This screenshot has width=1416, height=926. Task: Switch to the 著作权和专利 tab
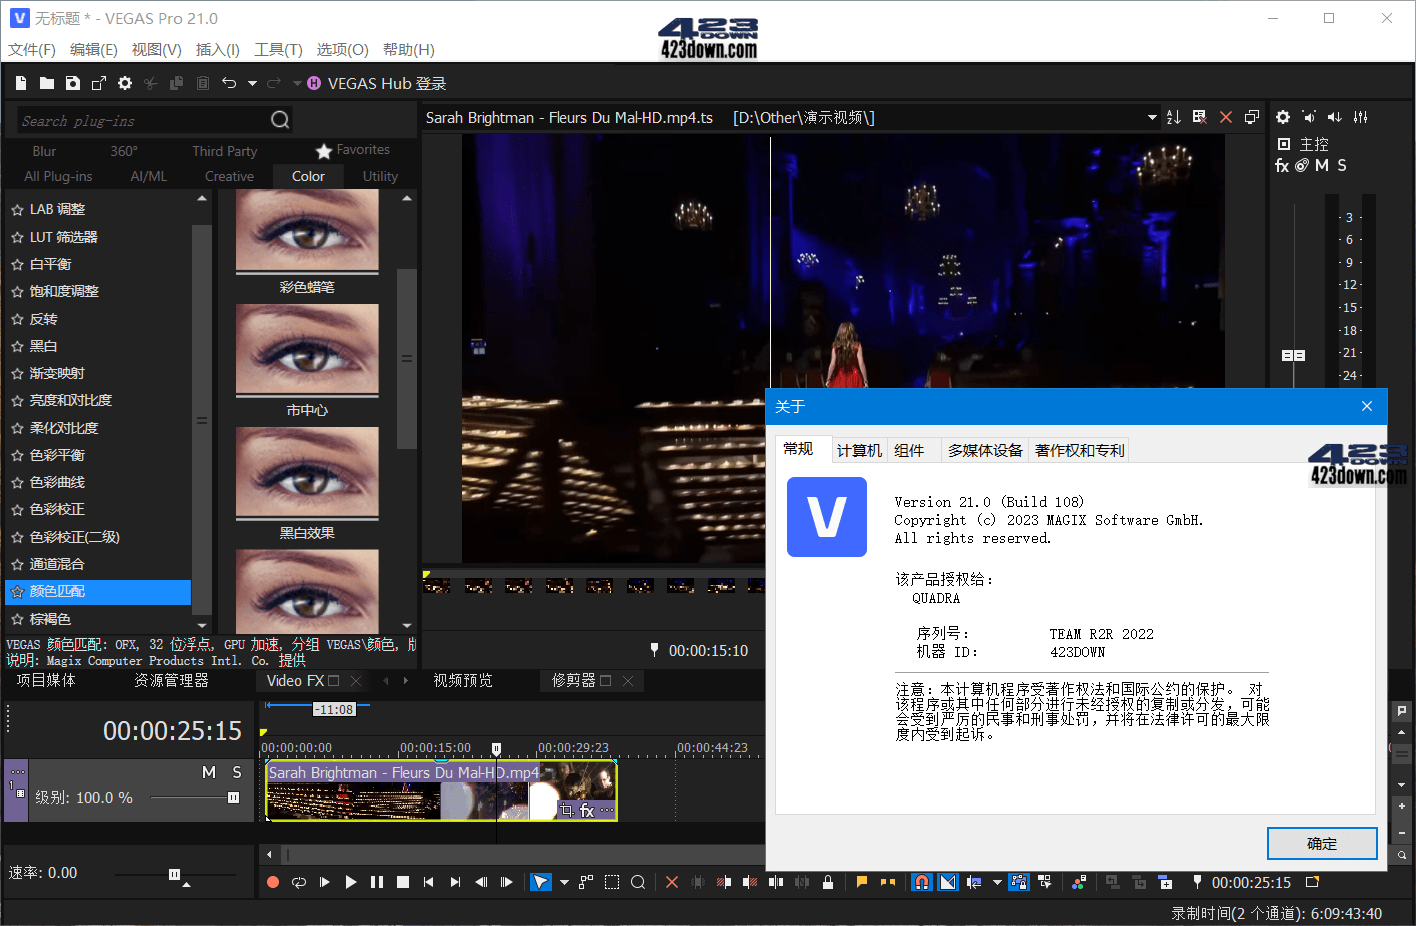tap(1079, 450)
